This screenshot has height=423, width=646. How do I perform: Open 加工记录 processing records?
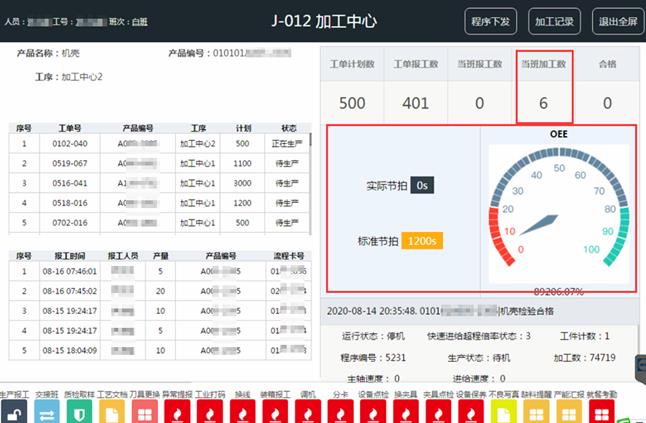554,21
